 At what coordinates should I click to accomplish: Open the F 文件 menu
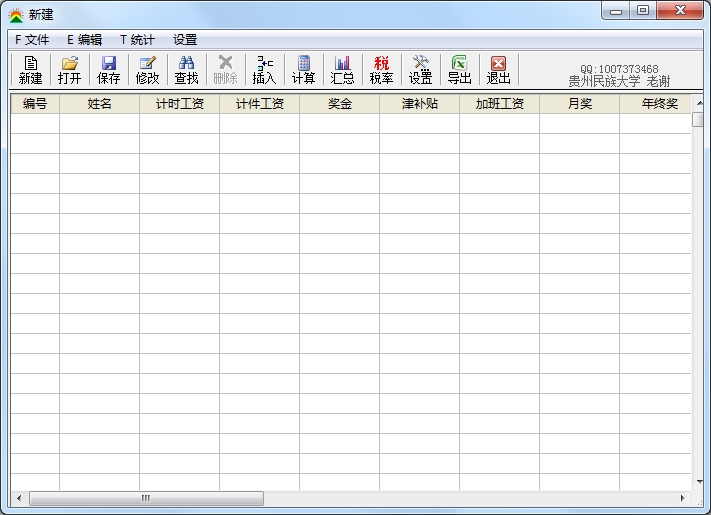point(32,40)
